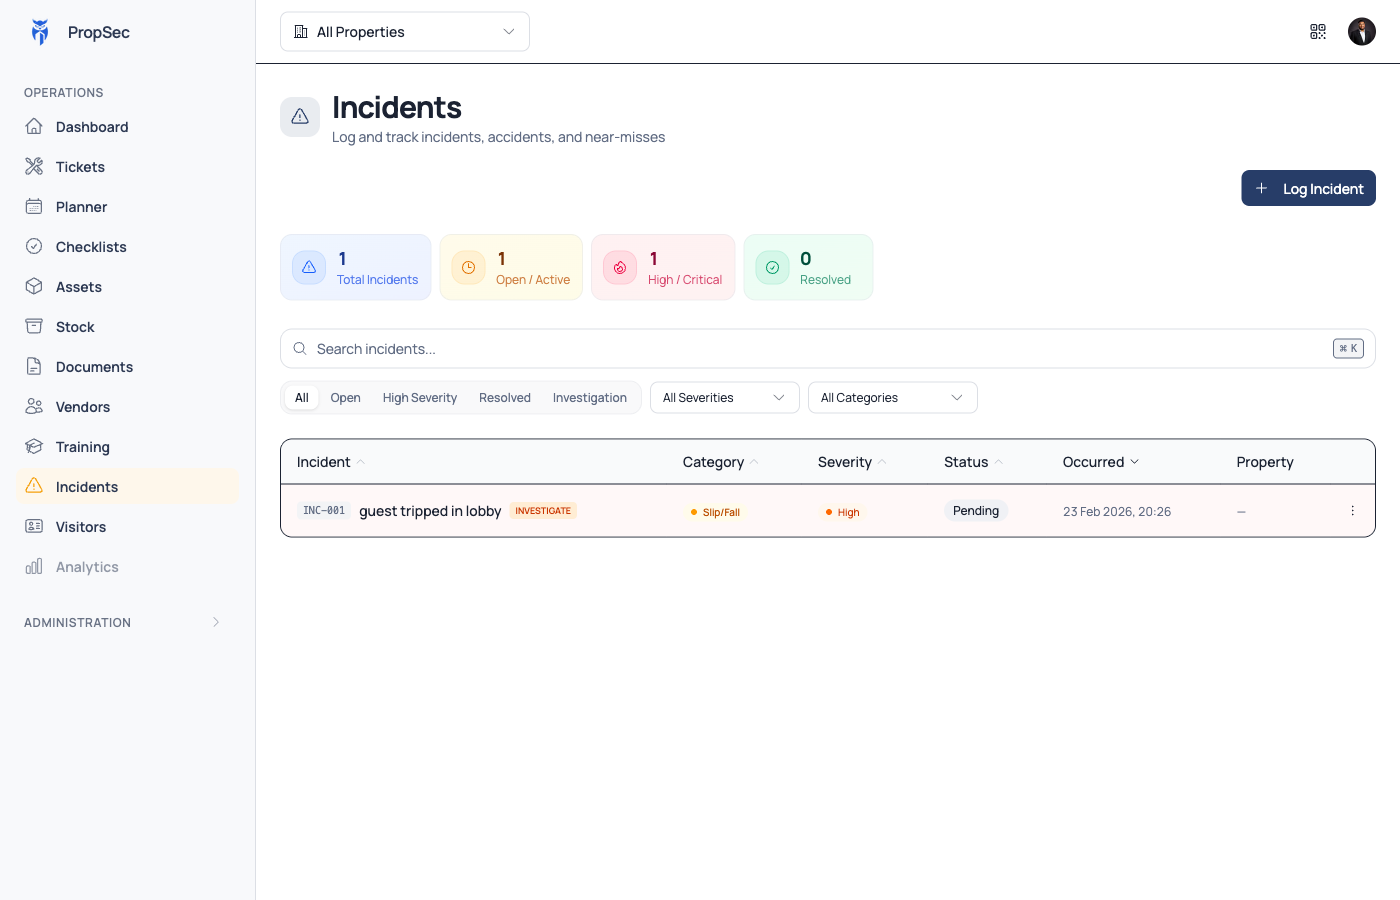
Task: Click the Slip/Fall category tag
Action: pos(715,512)
